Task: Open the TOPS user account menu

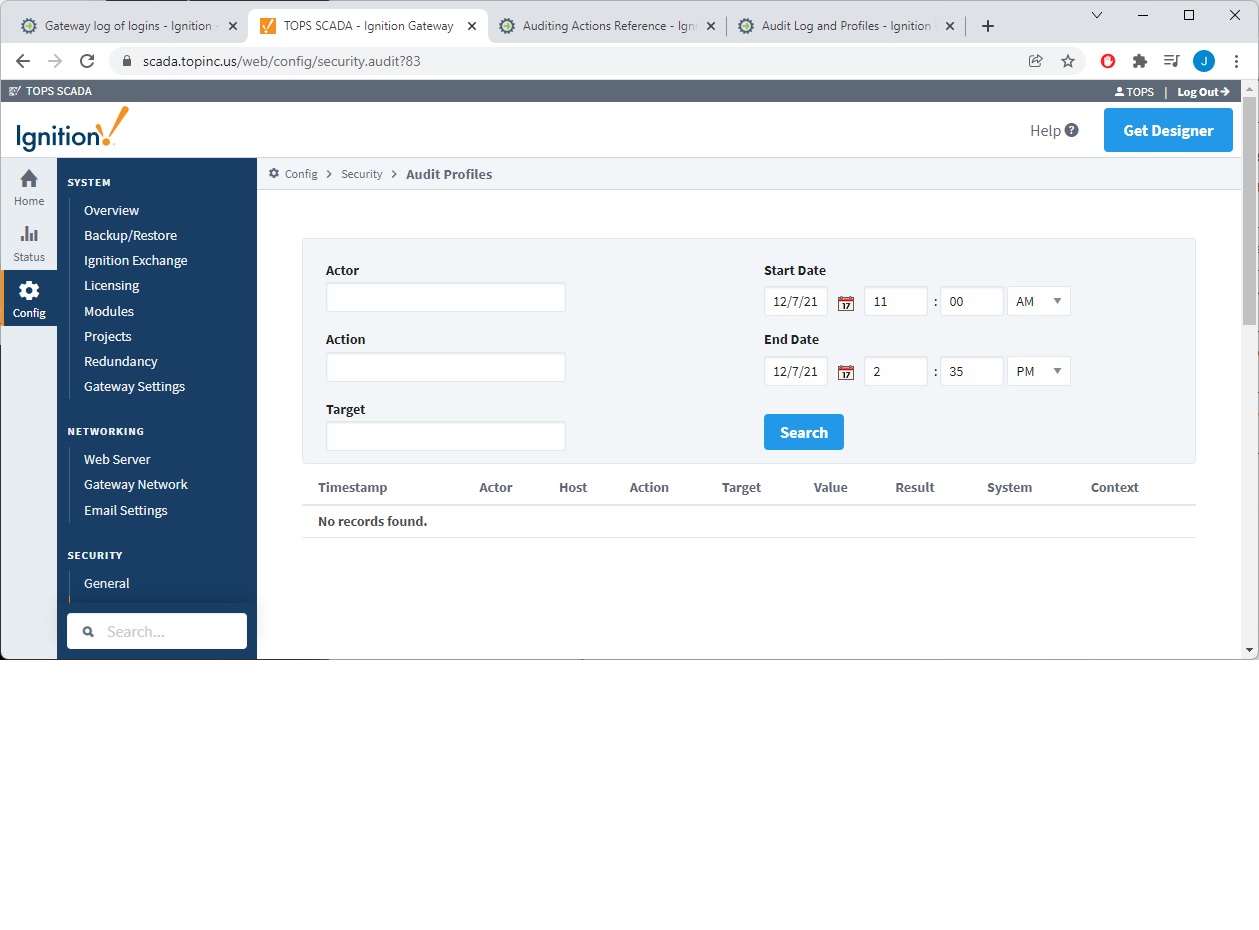Action: click(x=1133, y=91)
